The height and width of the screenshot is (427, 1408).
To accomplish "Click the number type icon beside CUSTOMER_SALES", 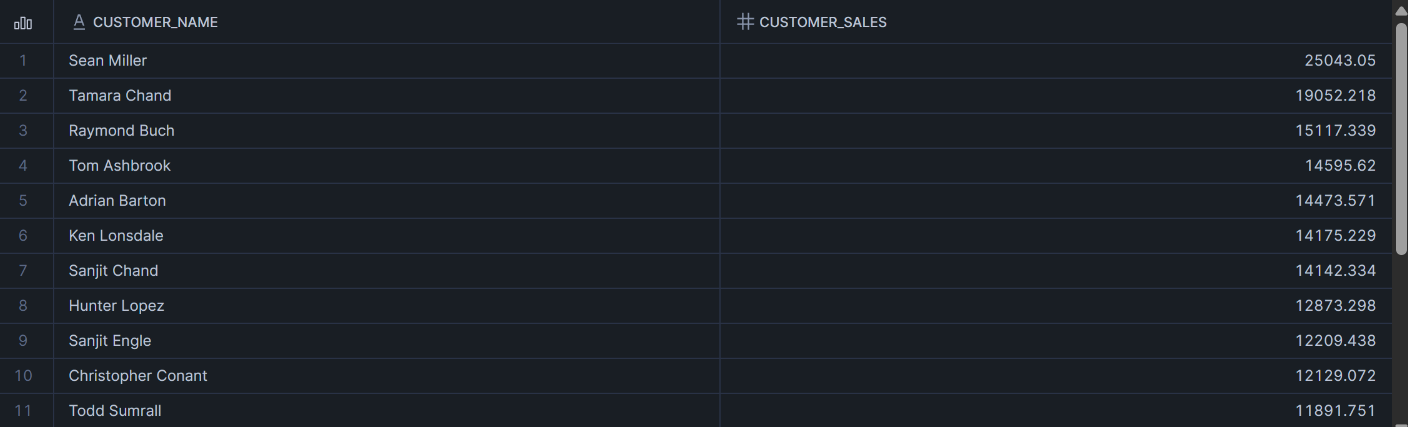I will click(x=745, y=22).
